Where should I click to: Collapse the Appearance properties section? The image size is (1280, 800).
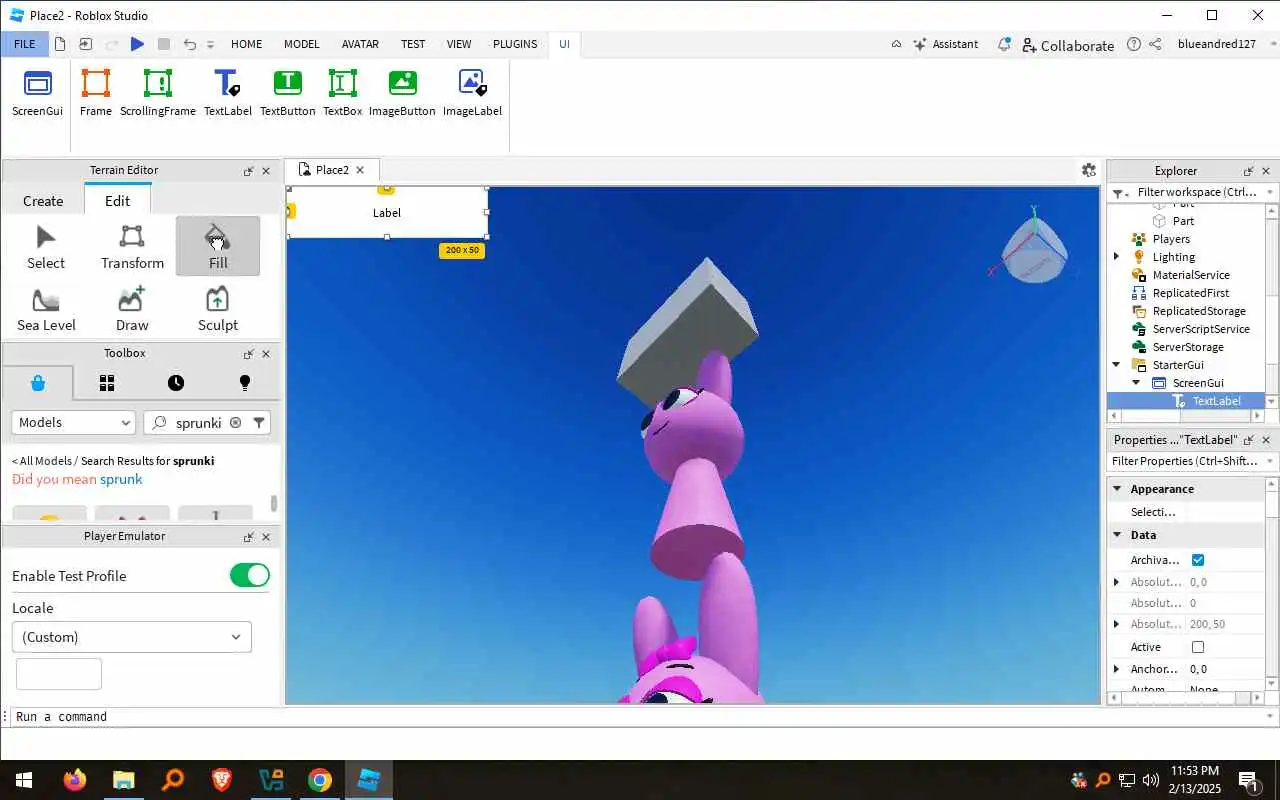(1118, 489)
